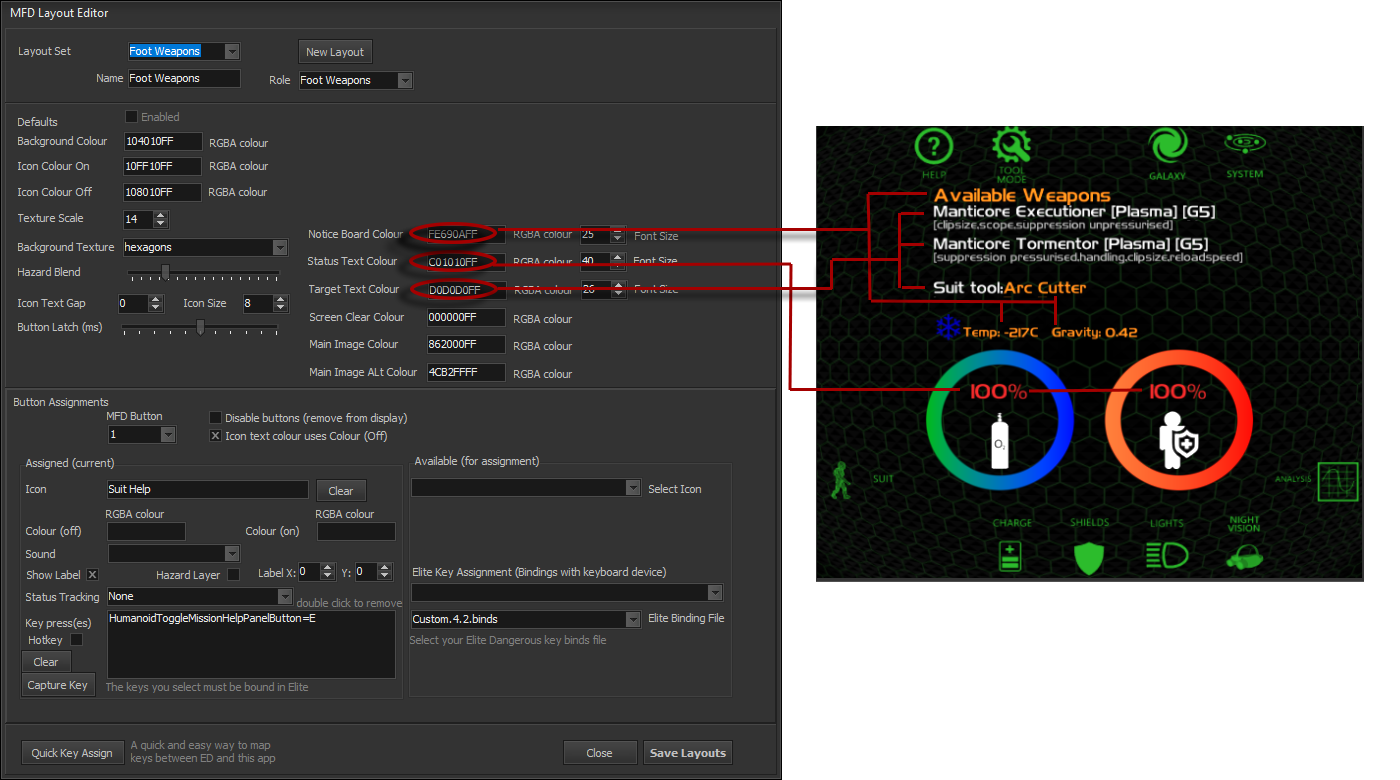Activate the Night Vision icon
Screen dimensions: 1400x780
tap(1244, 558)
